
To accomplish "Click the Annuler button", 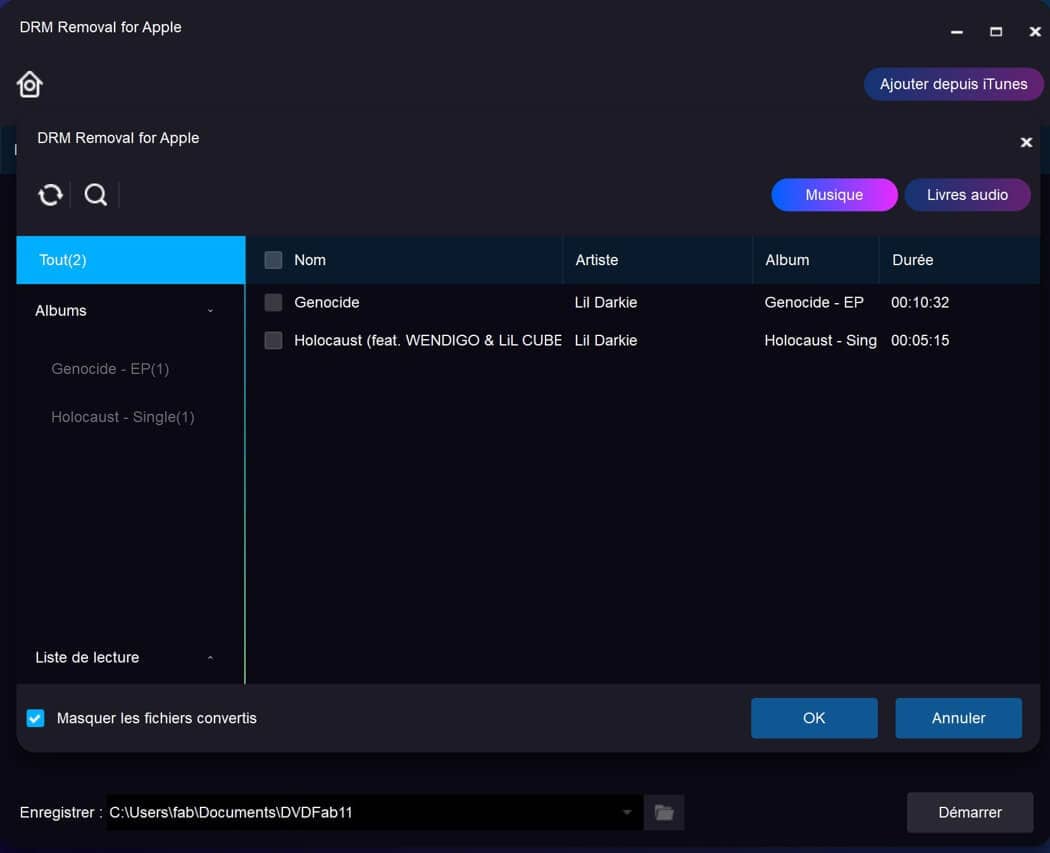I will (958, 718).
